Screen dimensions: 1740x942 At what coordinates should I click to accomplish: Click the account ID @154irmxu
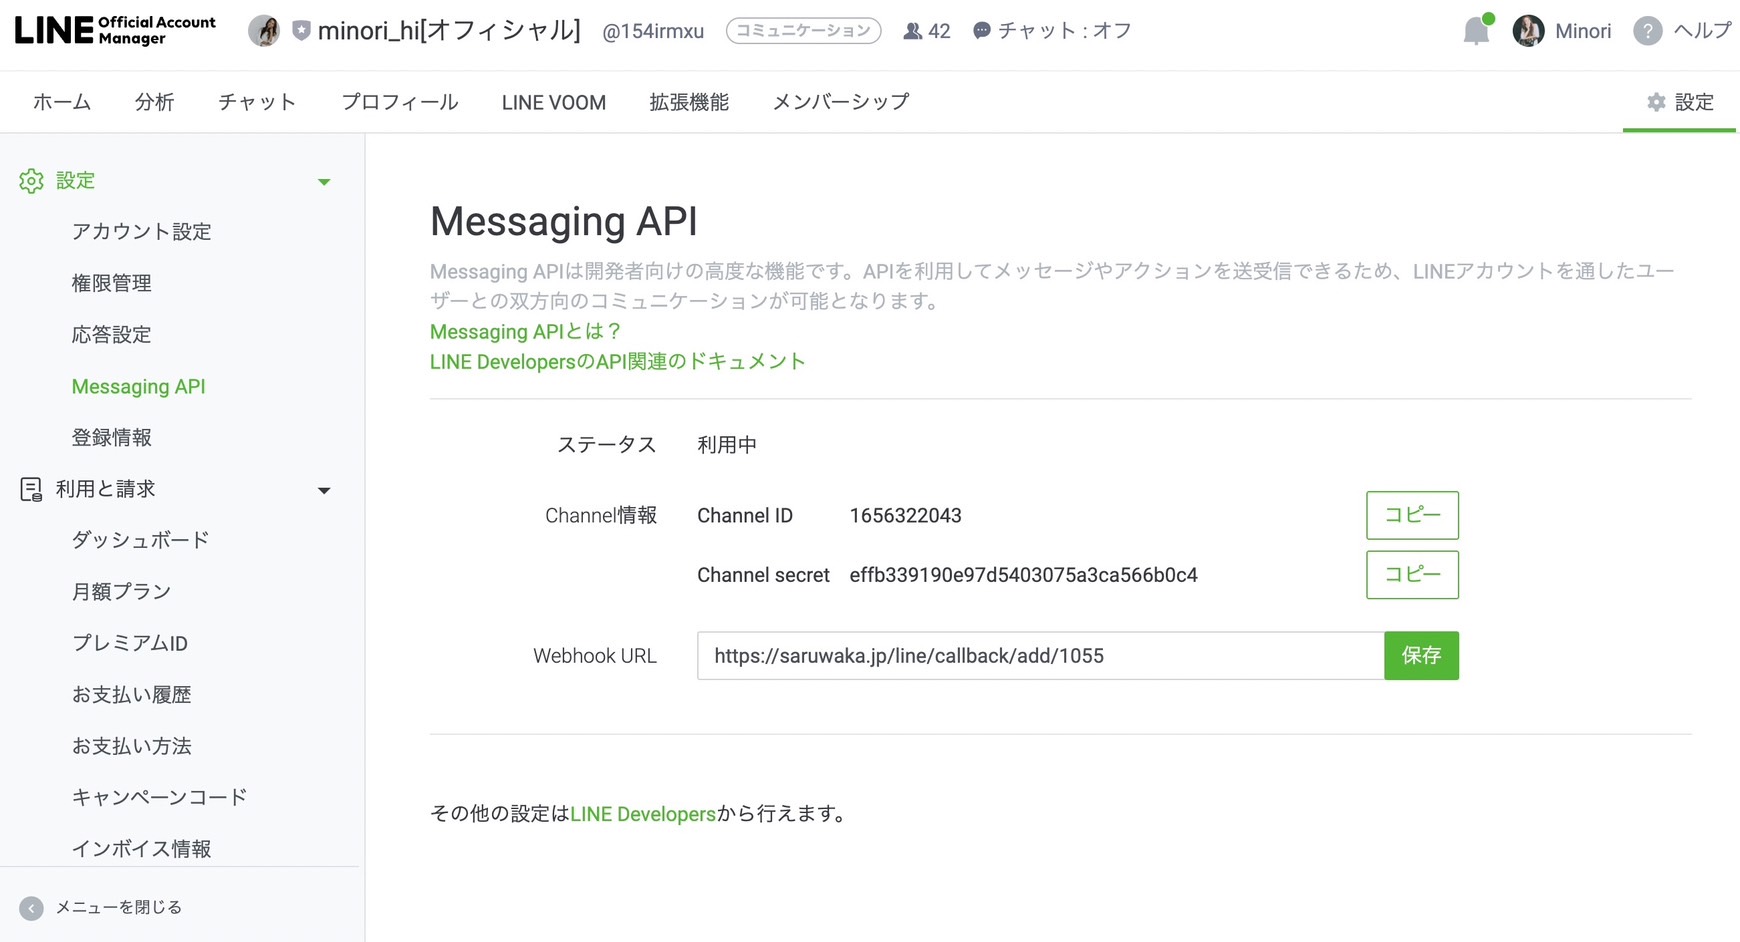[653, 31]
